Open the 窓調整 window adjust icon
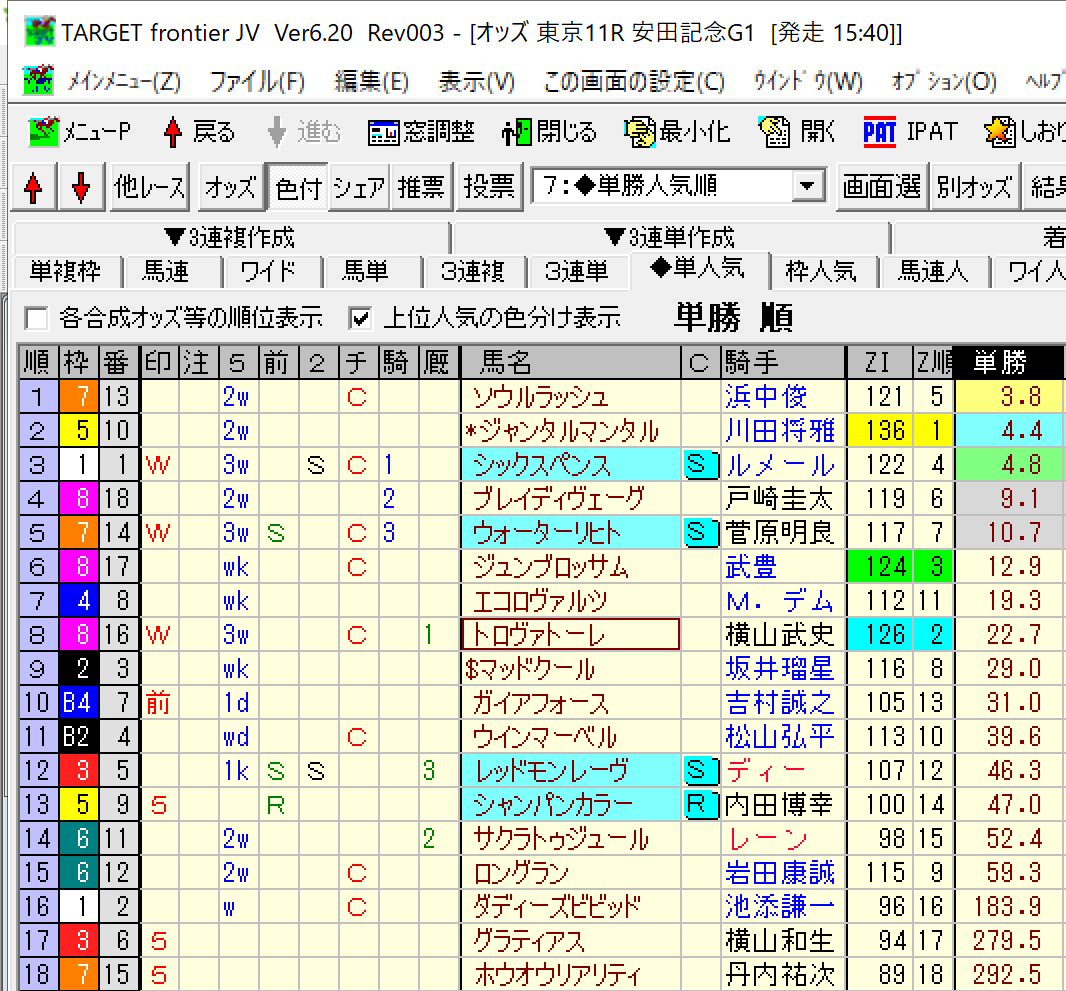Viewport: 1066px width, 991px height. coord(383,133)
